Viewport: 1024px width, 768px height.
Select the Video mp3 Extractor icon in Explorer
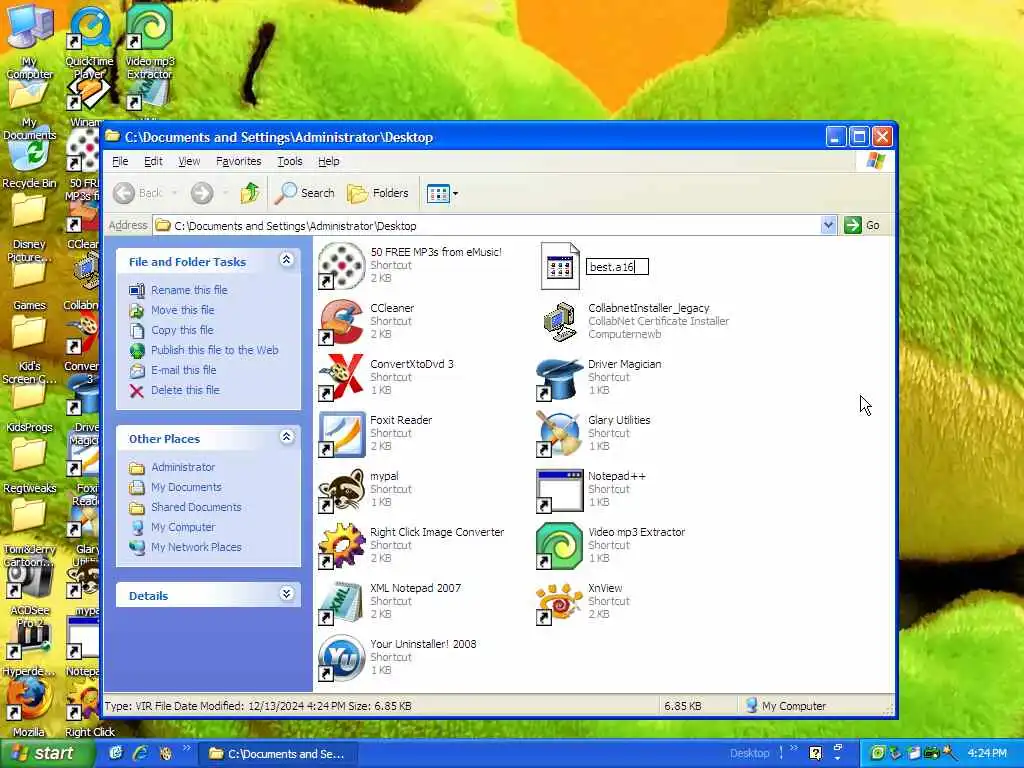click(x=559, y=546)
